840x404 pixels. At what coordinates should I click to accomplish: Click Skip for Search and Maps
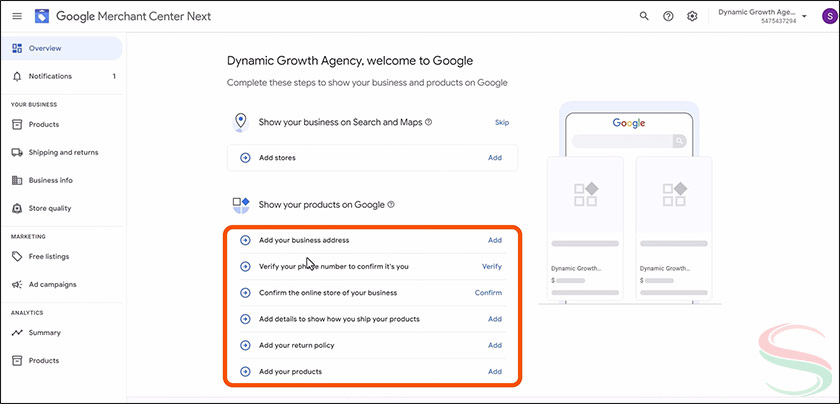click(x=502, y=122)
